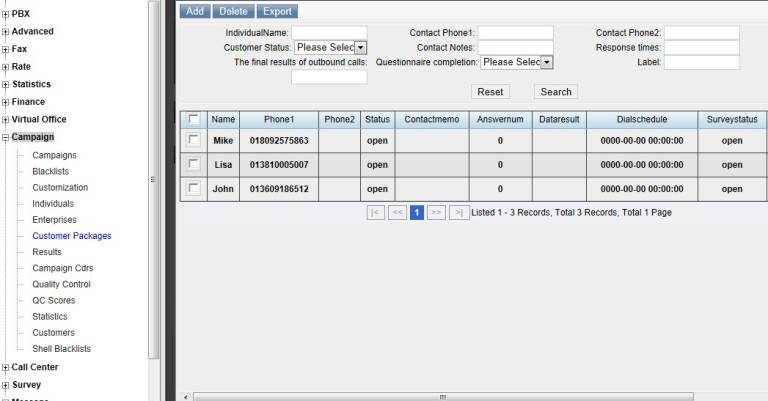Click the Search button
This screenshot has width=768, height=401.
[555, 92]
